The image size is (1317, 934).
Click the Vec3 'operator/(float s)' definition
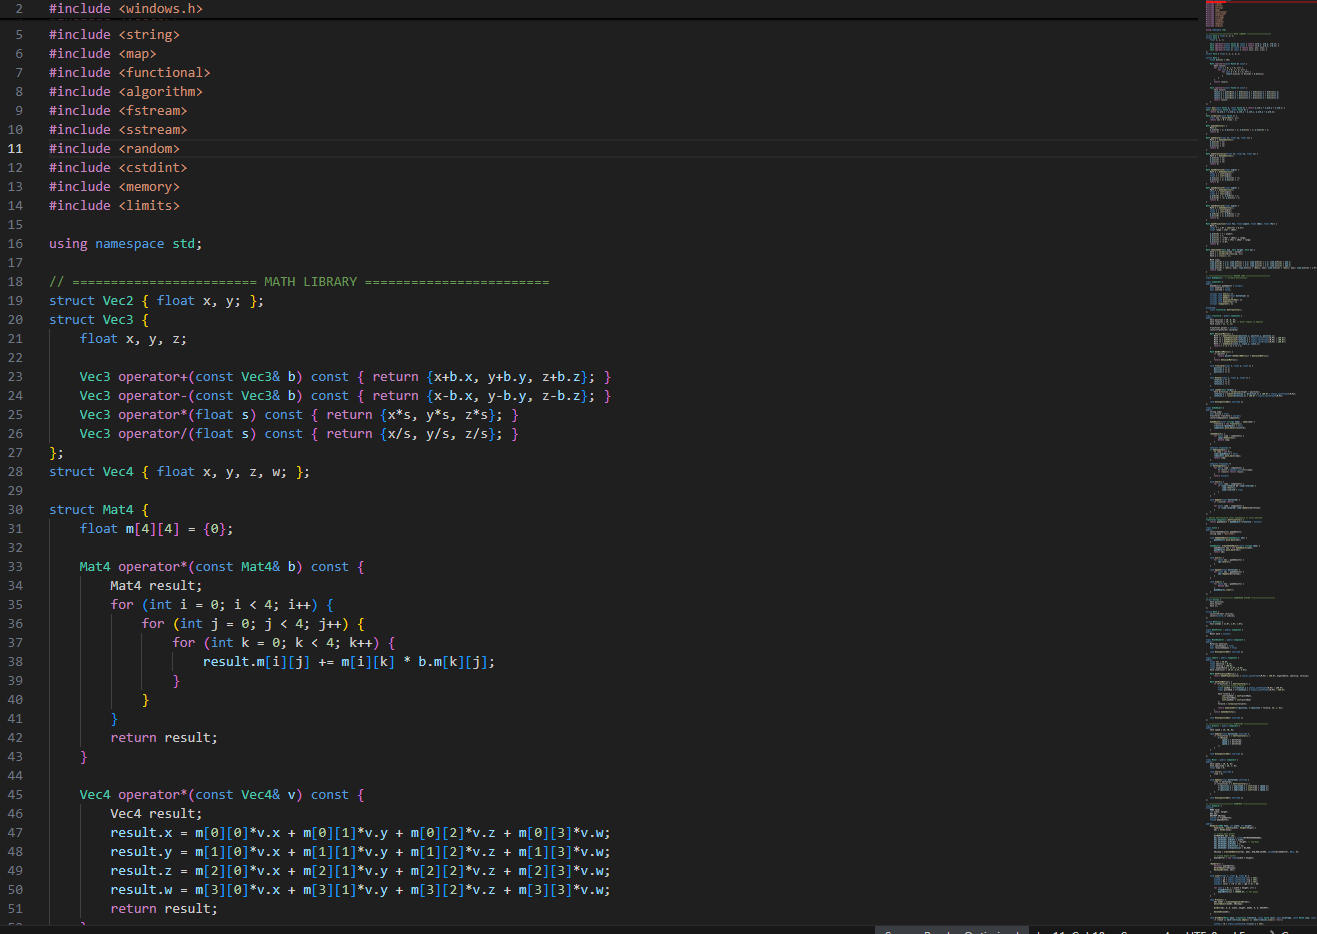click(x=299, y=433)
